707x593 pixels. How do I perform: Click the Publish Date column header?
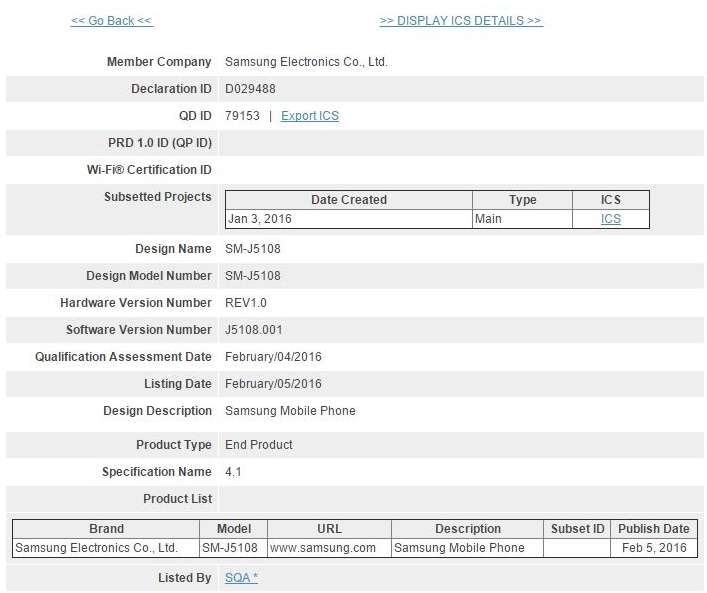654,529
